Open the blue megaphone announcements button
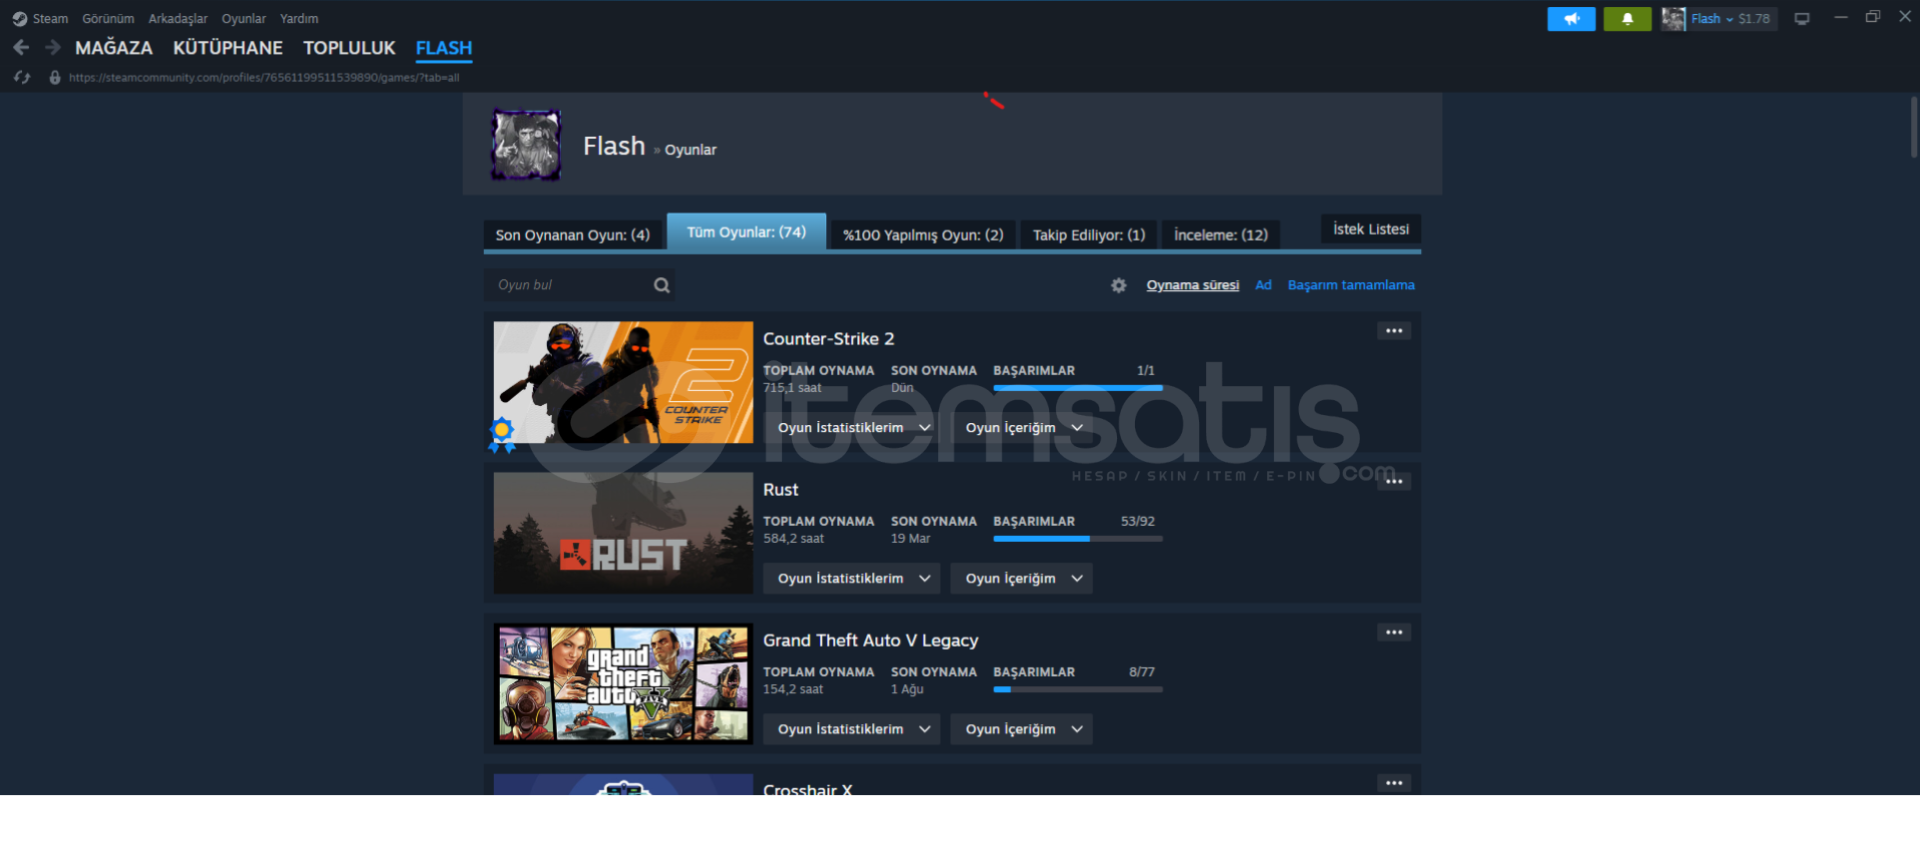 point(1571,19)
